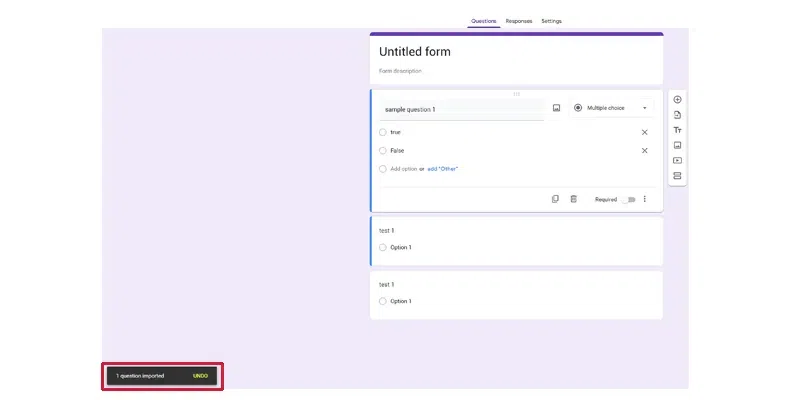Duplicate the sample question 1 card
Viewport: 800px width, 400px height.
(555, 199)
